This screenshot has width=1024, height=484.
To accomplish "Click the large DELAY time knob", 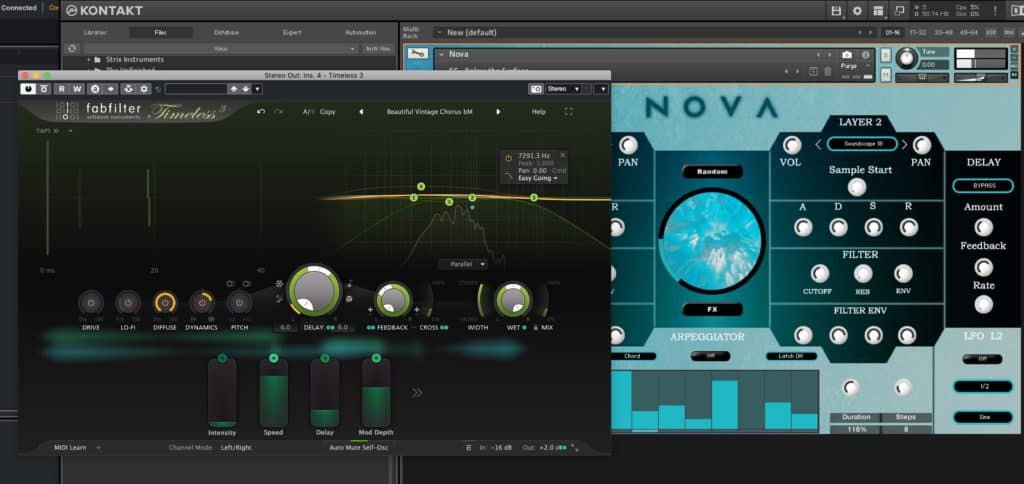I will (x=314, y=290).
